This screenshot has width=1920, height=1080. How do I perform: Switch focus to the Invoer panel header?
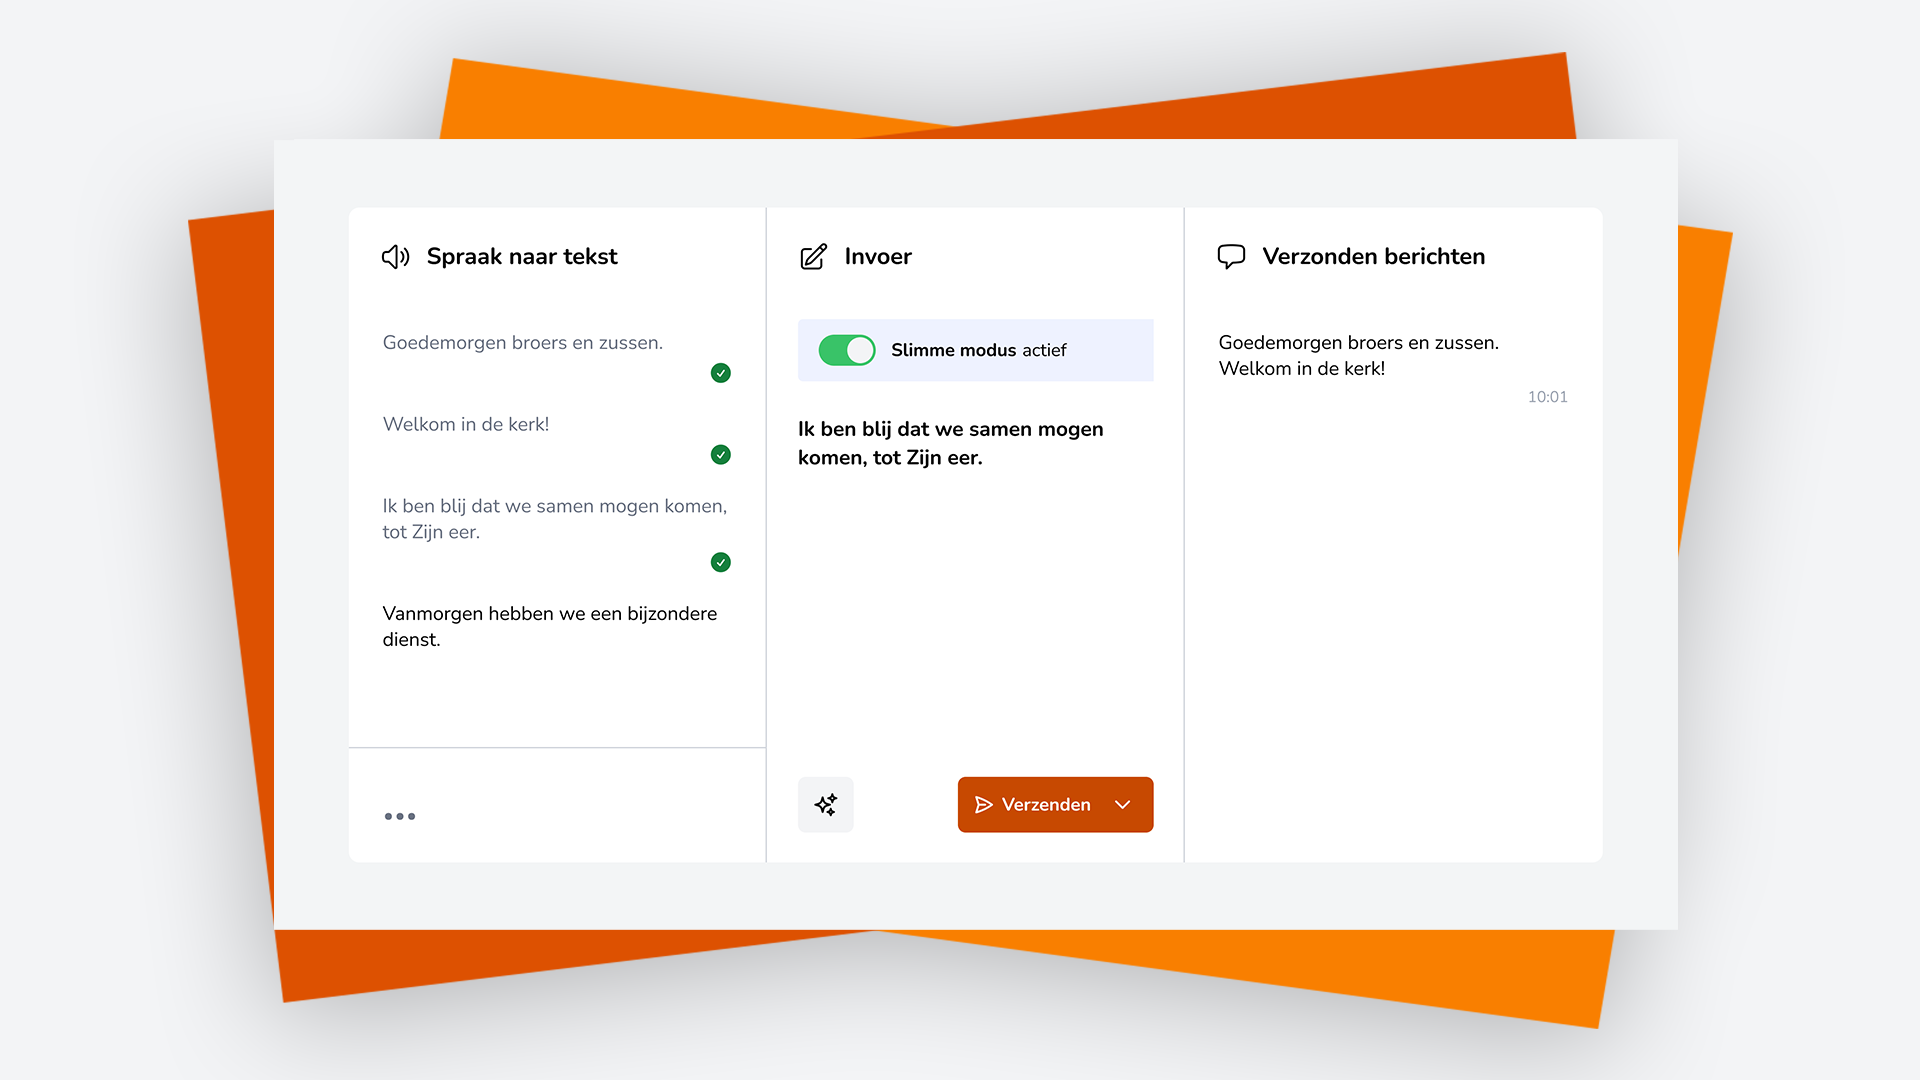coord(877,256)
